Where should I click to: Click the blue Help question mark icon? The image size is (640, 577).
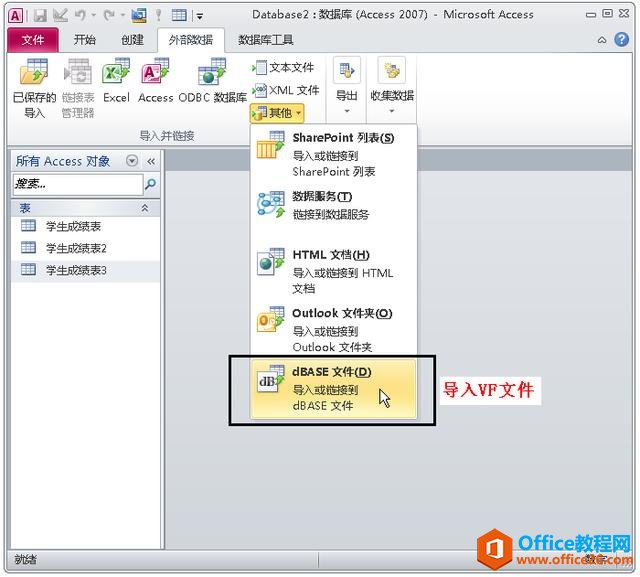click(621, 40)
